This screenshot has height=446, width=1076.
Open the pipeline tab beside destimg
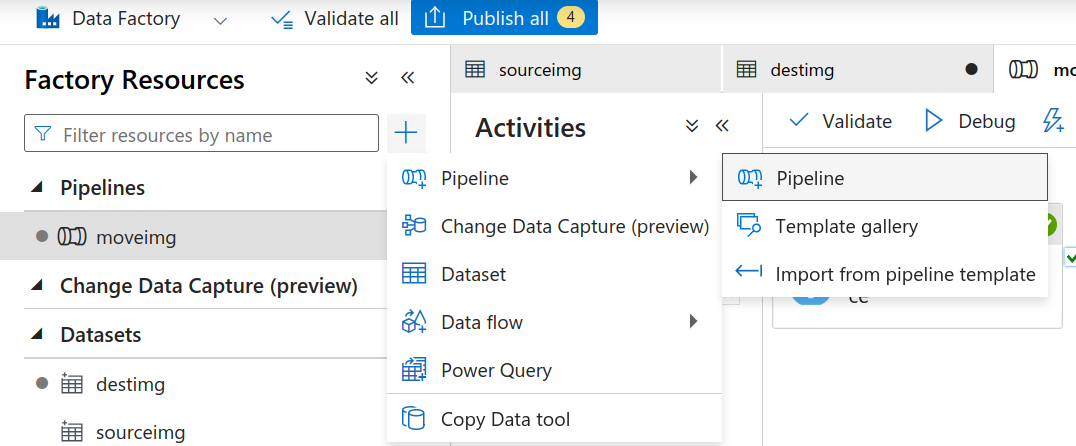pos(1035,69)
